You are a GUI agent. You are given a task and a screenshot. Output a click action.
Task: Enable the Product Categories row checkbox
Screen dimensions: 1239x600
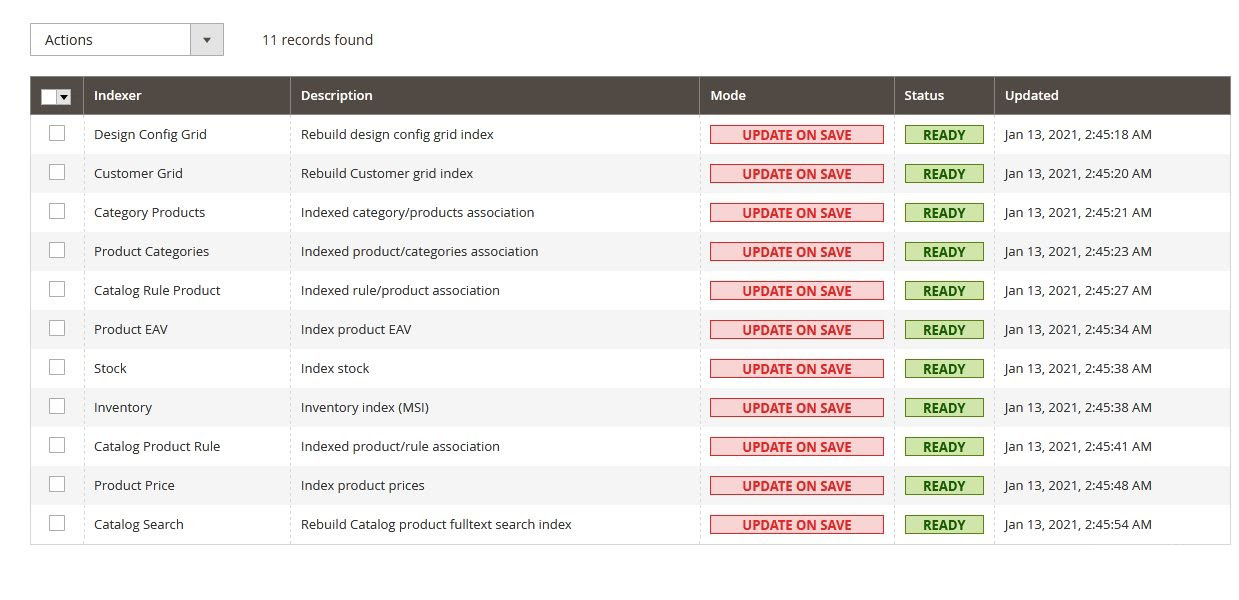(x=57, y=250)
